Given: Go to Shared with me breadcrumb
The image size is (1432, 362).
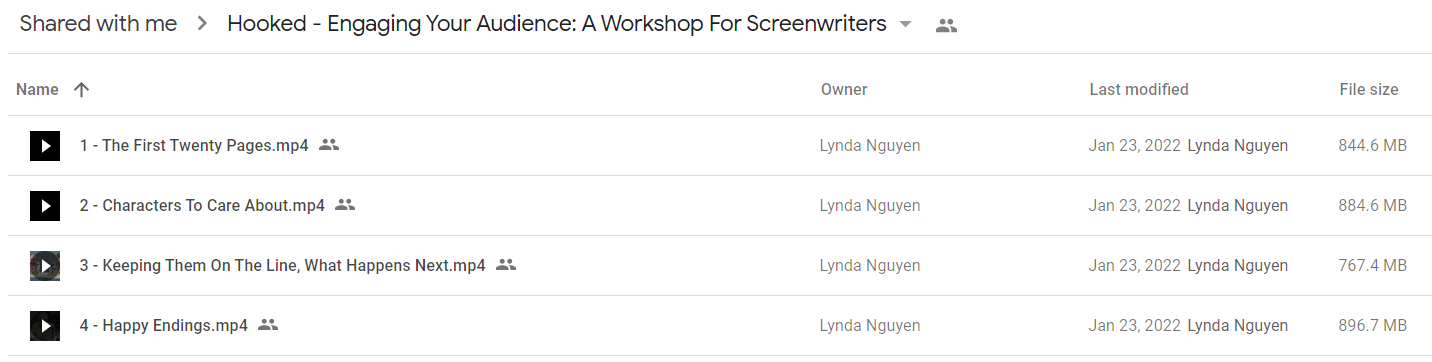Looking at the screenshot, I should click(98, 24).
